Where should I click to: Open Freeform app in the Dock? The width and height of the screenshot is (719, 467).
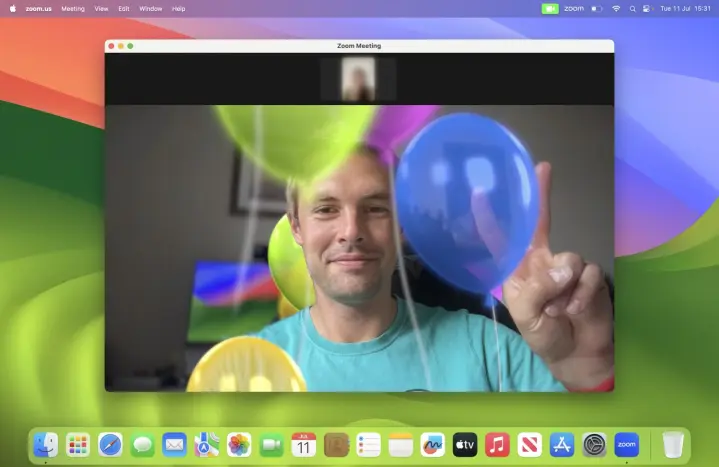tap(433, 445)
